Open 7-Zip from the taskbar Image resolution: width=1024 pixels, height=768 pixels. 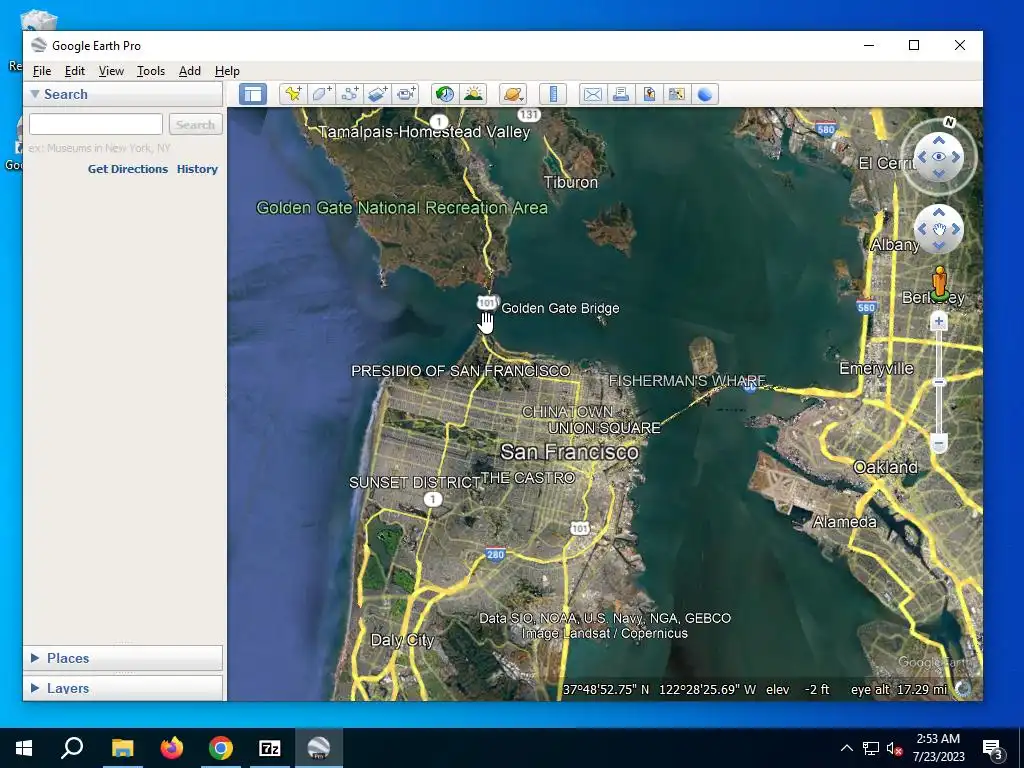(270, 748)
